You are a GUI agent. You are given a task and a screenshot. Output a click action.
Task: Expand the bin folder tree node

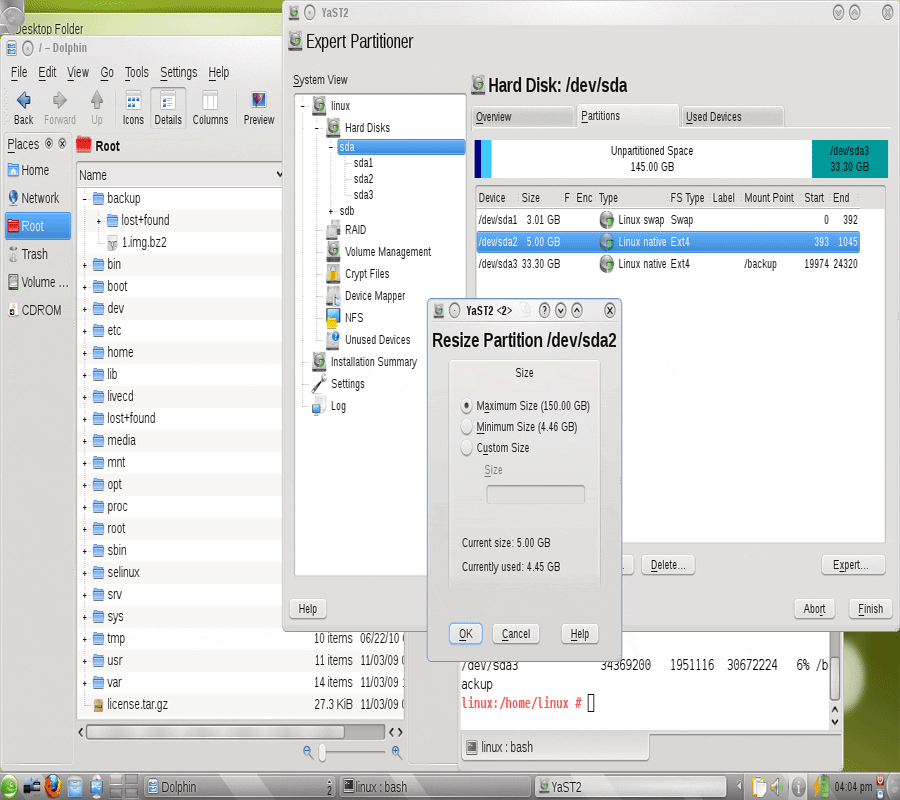point(84,265)
